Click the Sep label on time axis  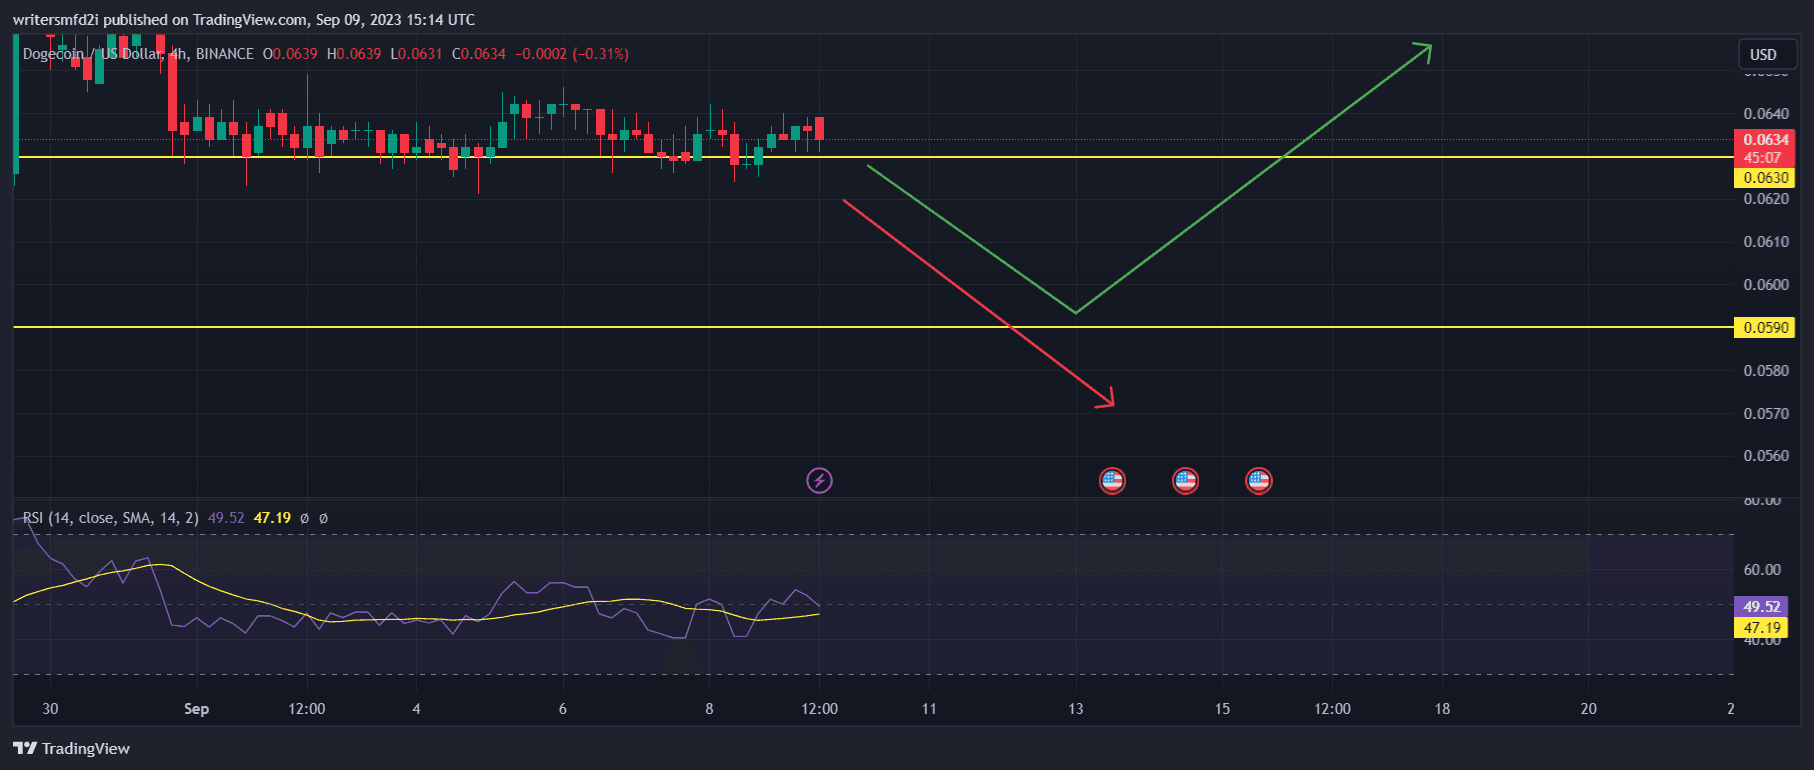pos(196,709)
